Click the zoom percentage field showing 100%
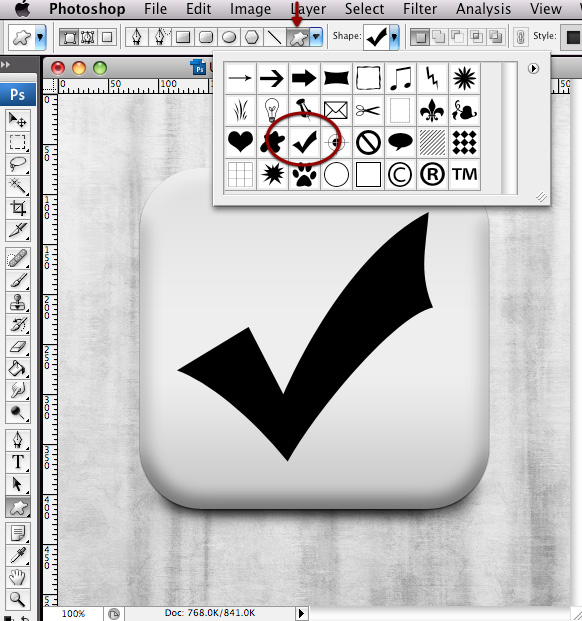 click(73, 613)
